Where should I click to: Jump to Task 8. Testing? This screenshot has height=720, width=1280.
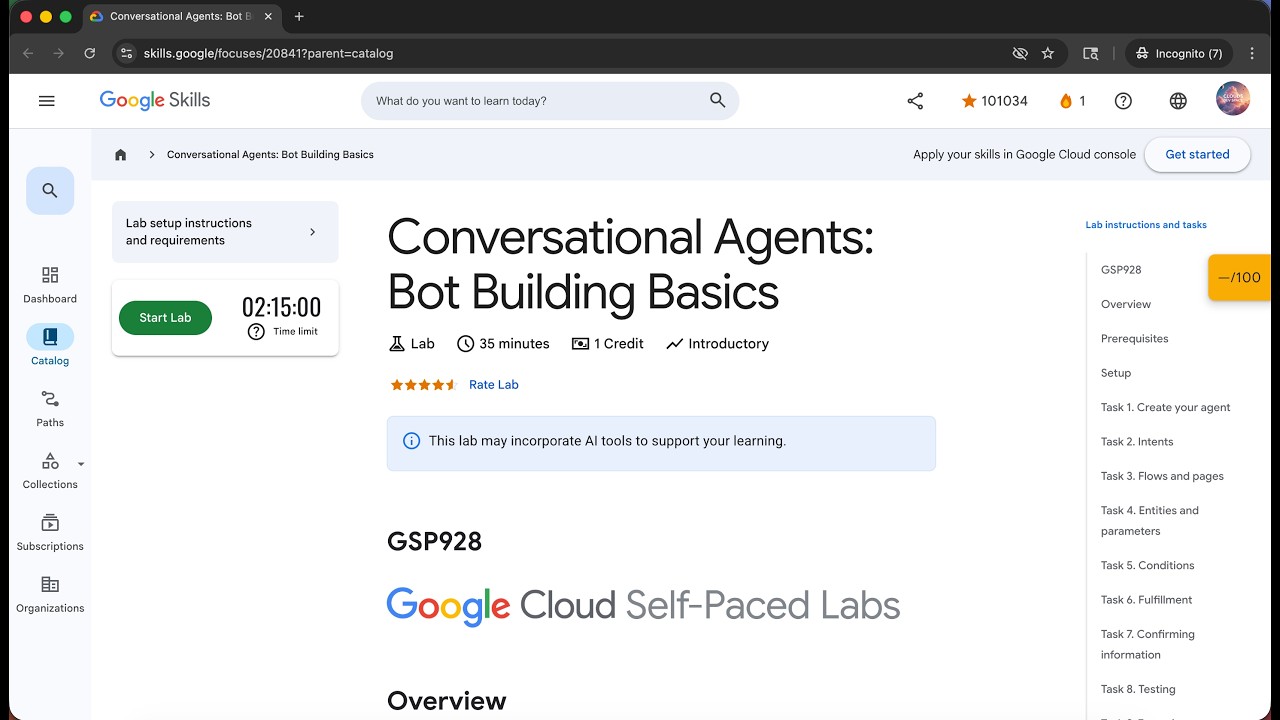click(x=1138, y=689)
